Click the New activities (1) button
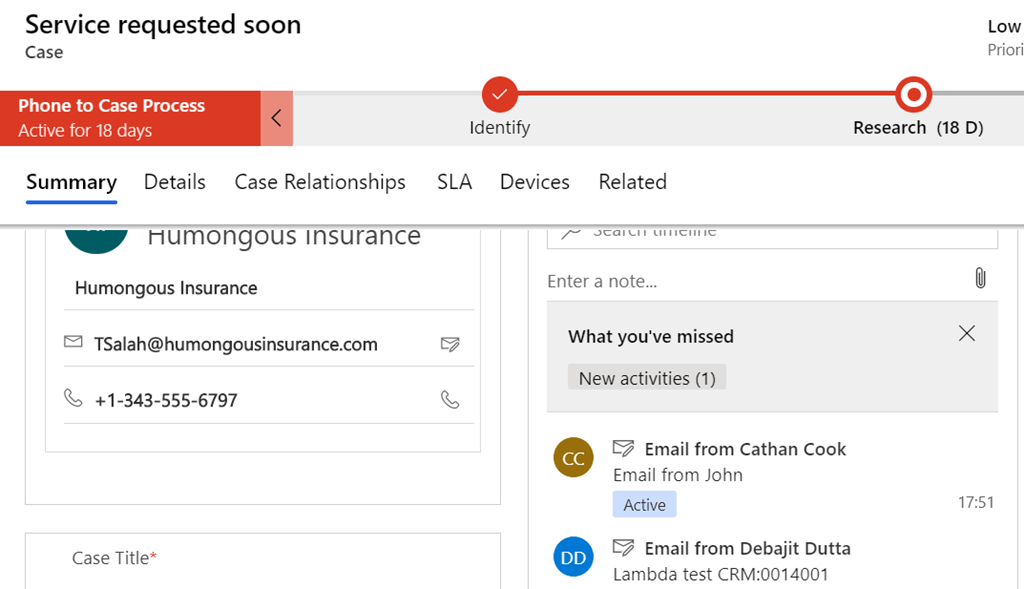The height and width of the screenshot is (589, 1024). (x=647, y=378)
